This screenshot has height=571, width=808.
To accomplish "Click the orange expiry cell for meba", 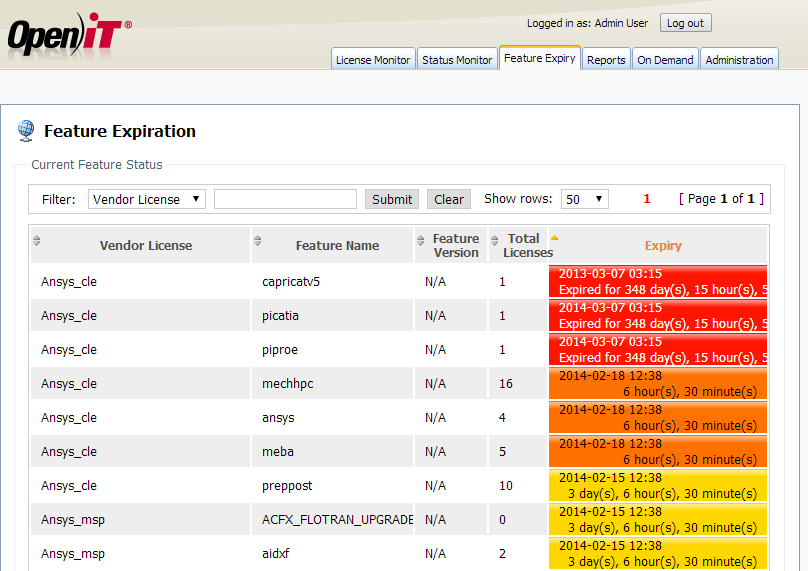I will point(658,451).
